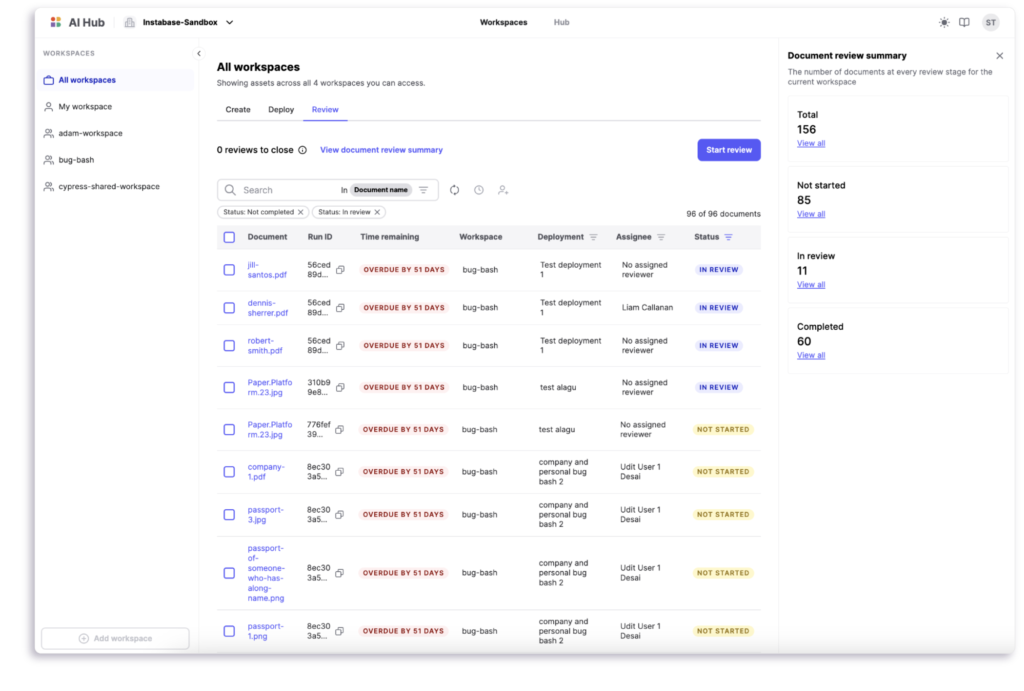
Task: Go to Hub in top navigation
Action: pyautogui.click(x=562, y=22)
